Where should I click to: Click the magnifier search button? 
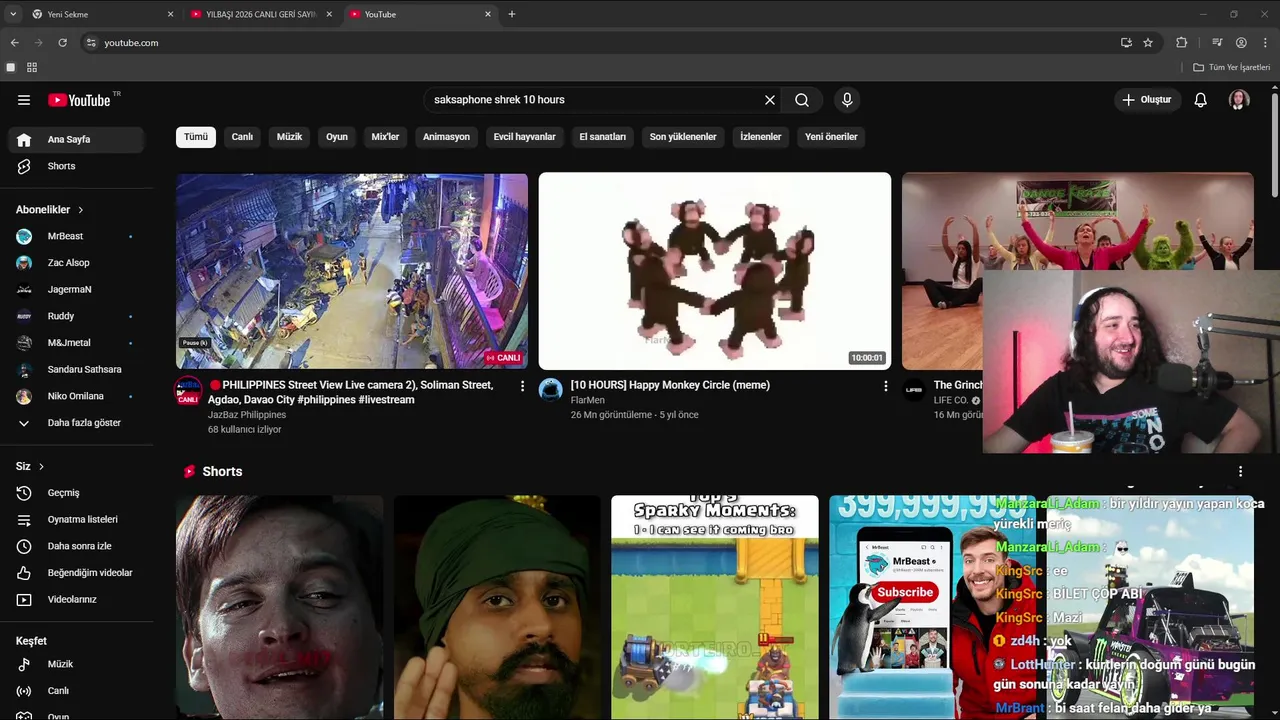[802, 100]
